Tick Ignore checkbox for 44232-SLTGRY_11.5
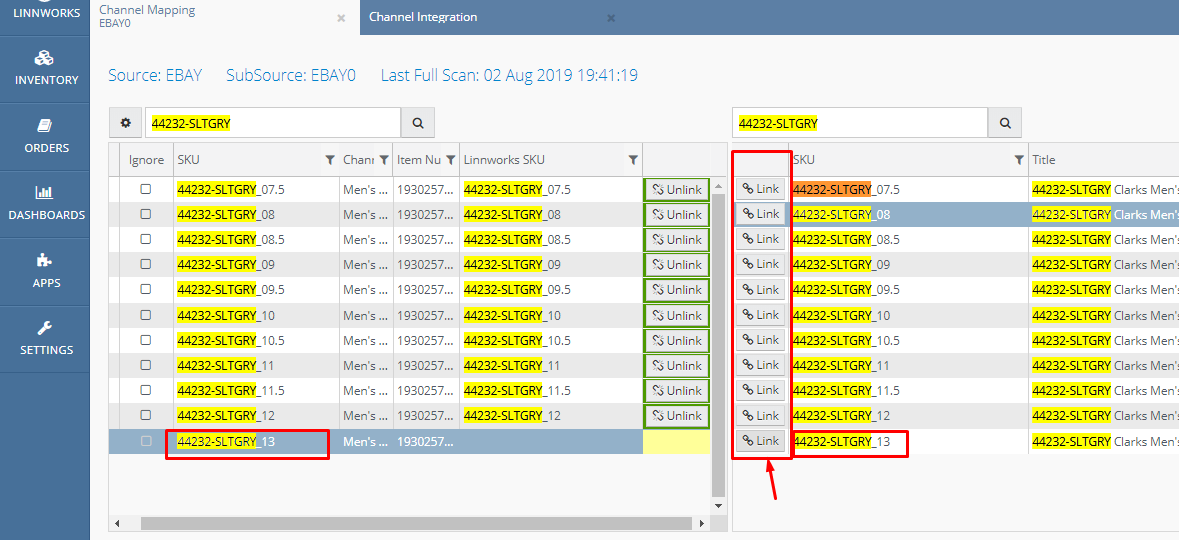 (x=146, y=390)
